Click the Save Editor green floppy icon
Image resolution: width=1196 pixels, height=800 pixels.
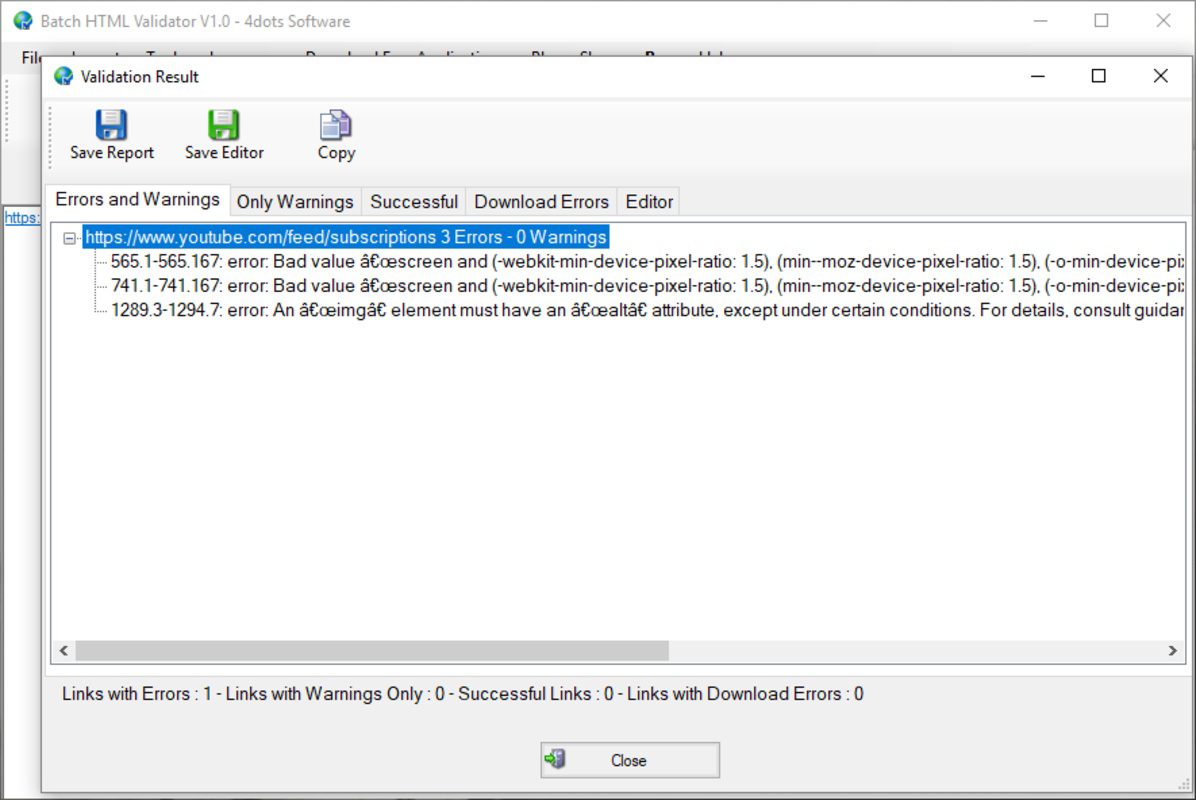[223, 124]
